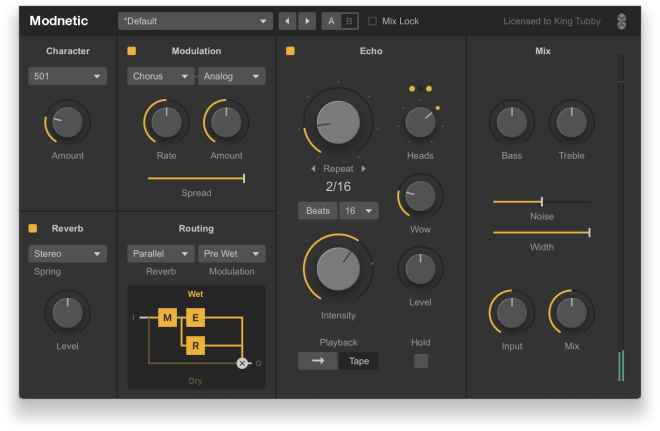Image resolution: width=660 pixels, height=431 pixels.
Task: Go to the previous preset
Action: pos(287,21)
